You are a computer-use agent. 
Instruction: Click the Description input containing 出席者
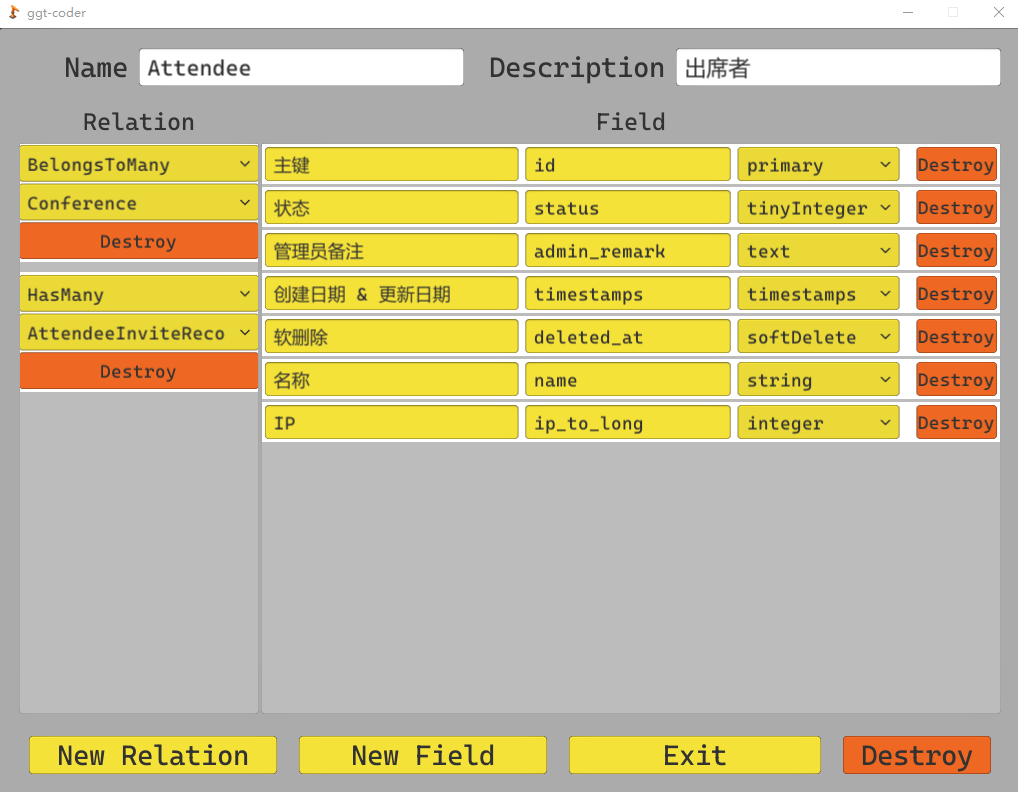(838, 67)
